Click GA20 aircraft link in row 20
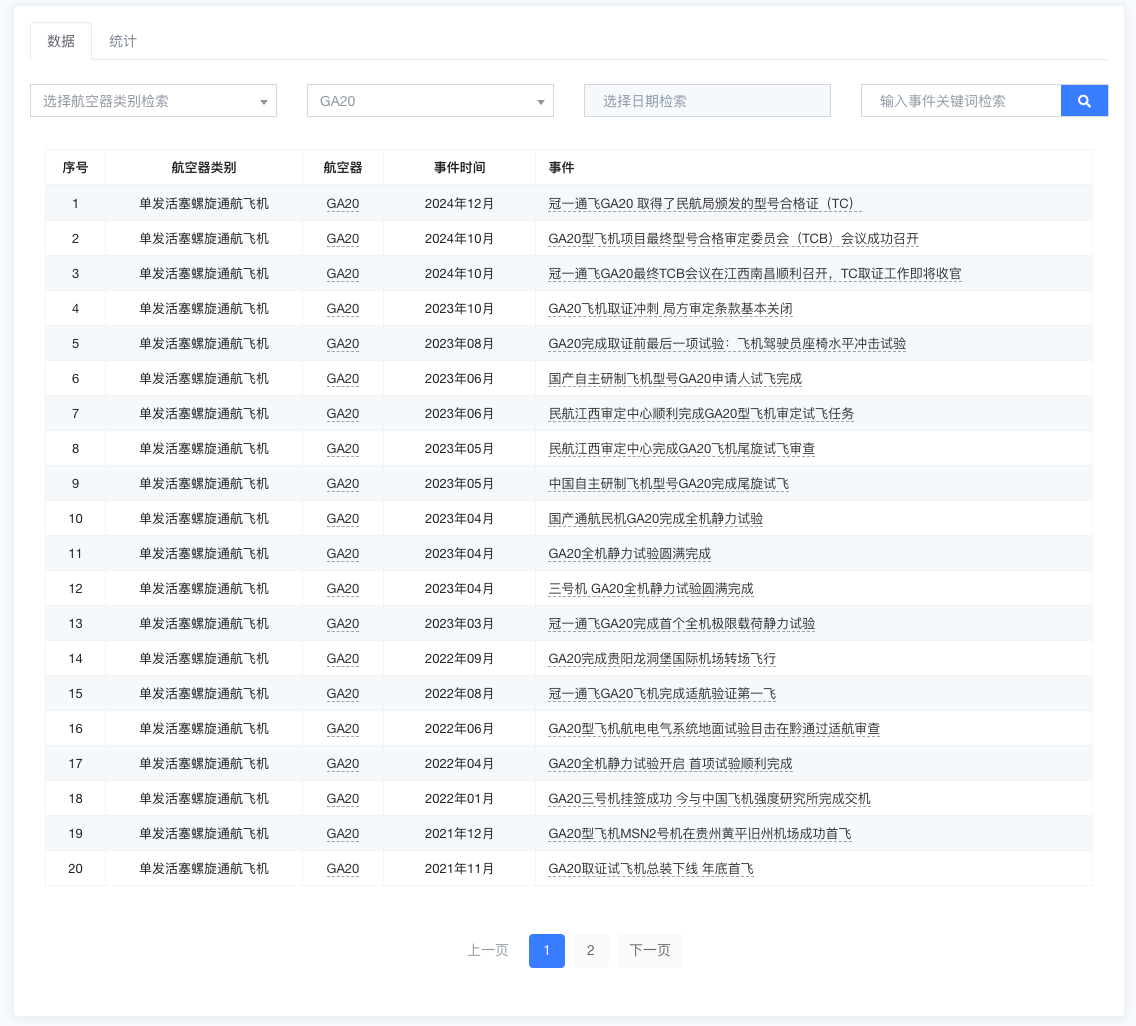1136x1026 pixels. (343, 869)
